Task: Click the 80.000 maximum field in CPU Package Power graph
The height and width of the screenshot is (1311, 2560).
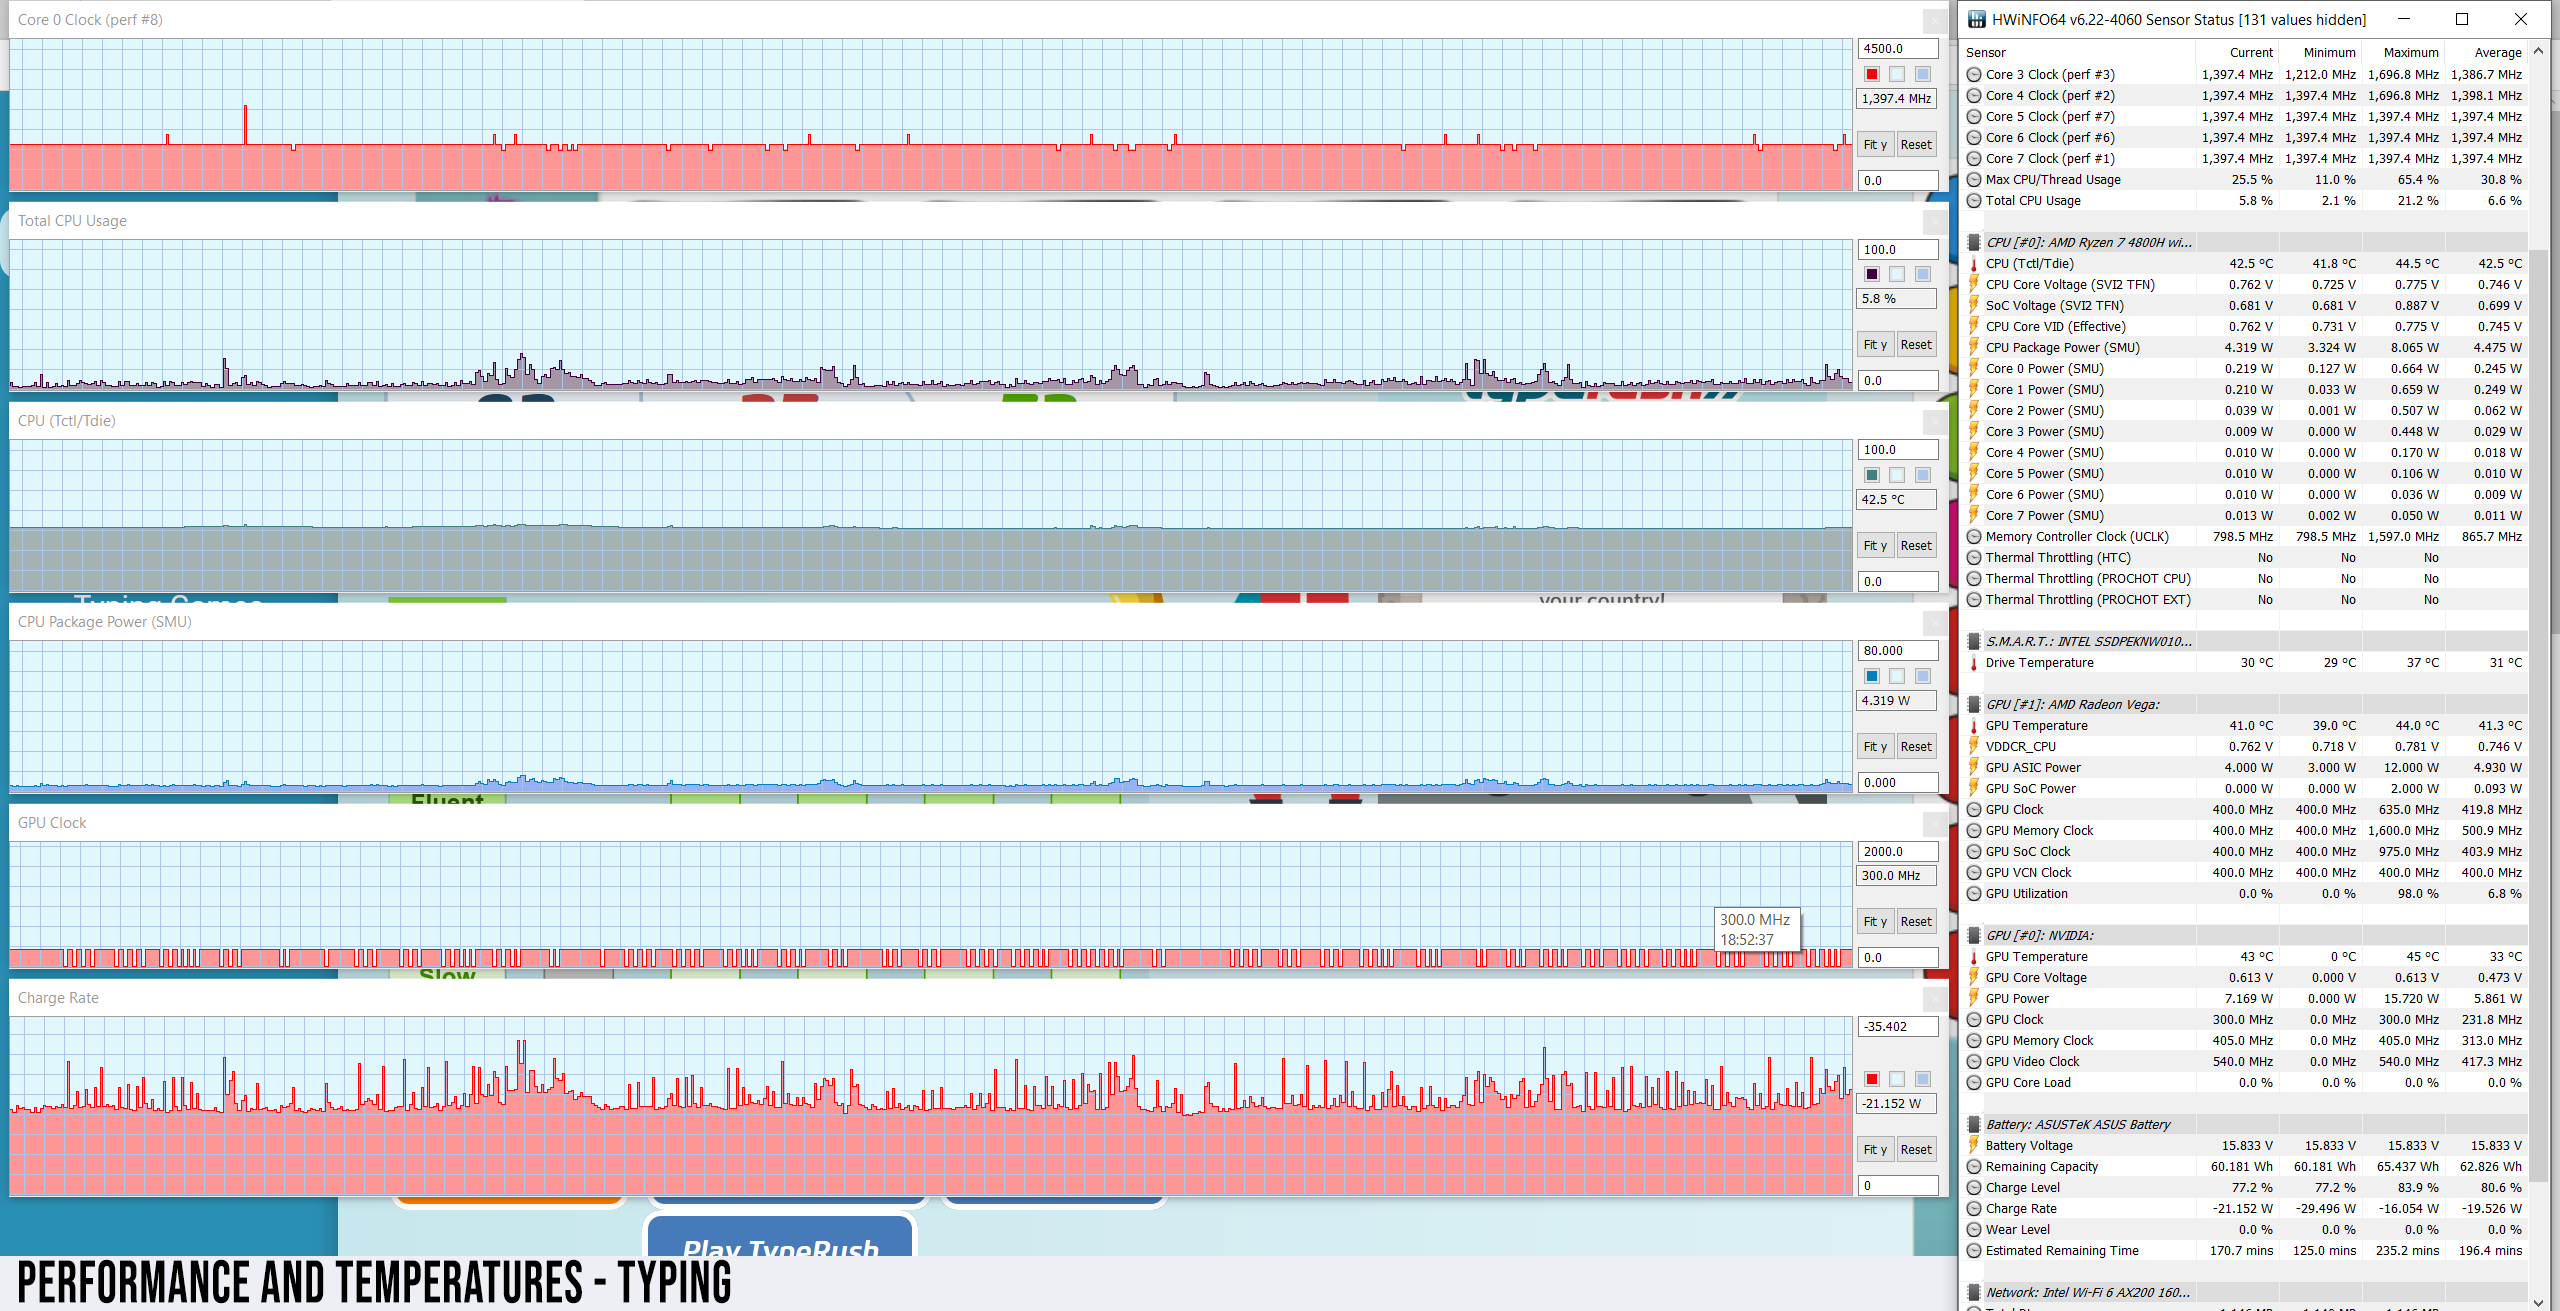Action: [1898, 650]
